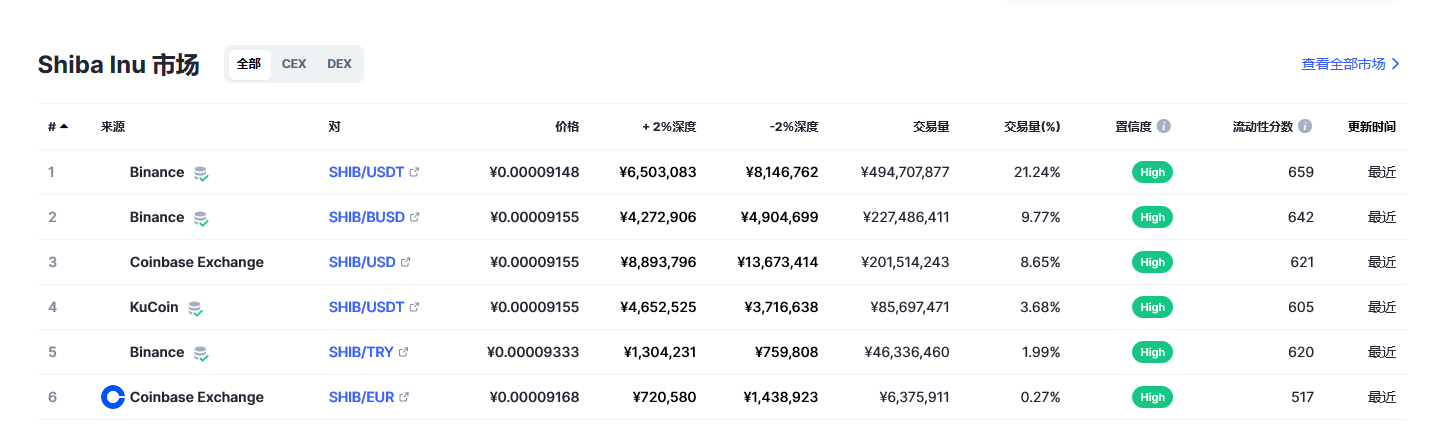This screenshot has width=1450, height=430.
Task: Open the KuCoin SHIB/USDT pair link
Action: [366, 307]
